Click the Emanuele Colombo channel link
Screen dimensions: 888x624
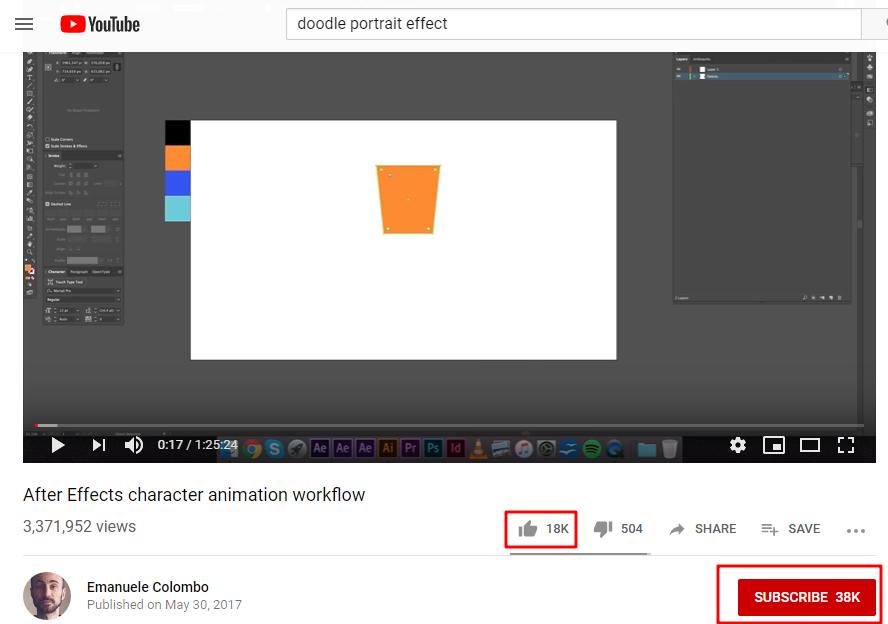click(148, 587)
